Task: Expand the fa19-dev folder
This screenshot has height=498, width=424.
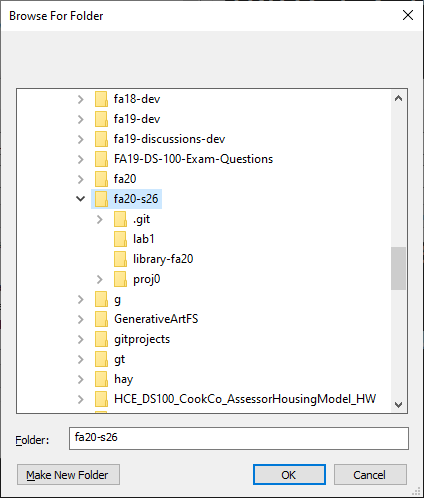Action: click(80, 119)
